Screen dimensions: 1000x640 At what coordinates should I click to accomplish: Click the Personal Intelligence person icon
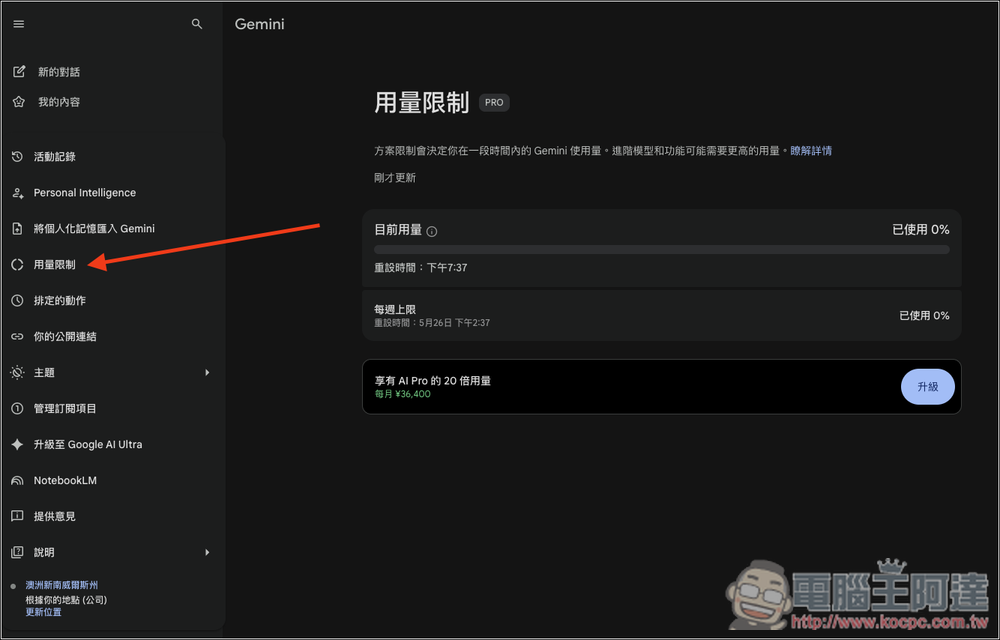pos(17,193)
